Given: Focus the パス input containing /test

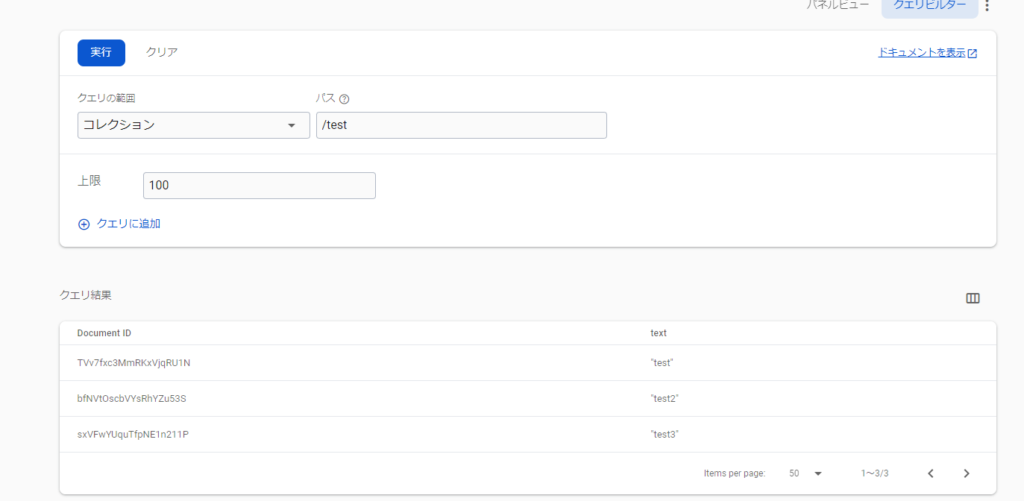Looking at the screenshot, I should tap(461, 125).
